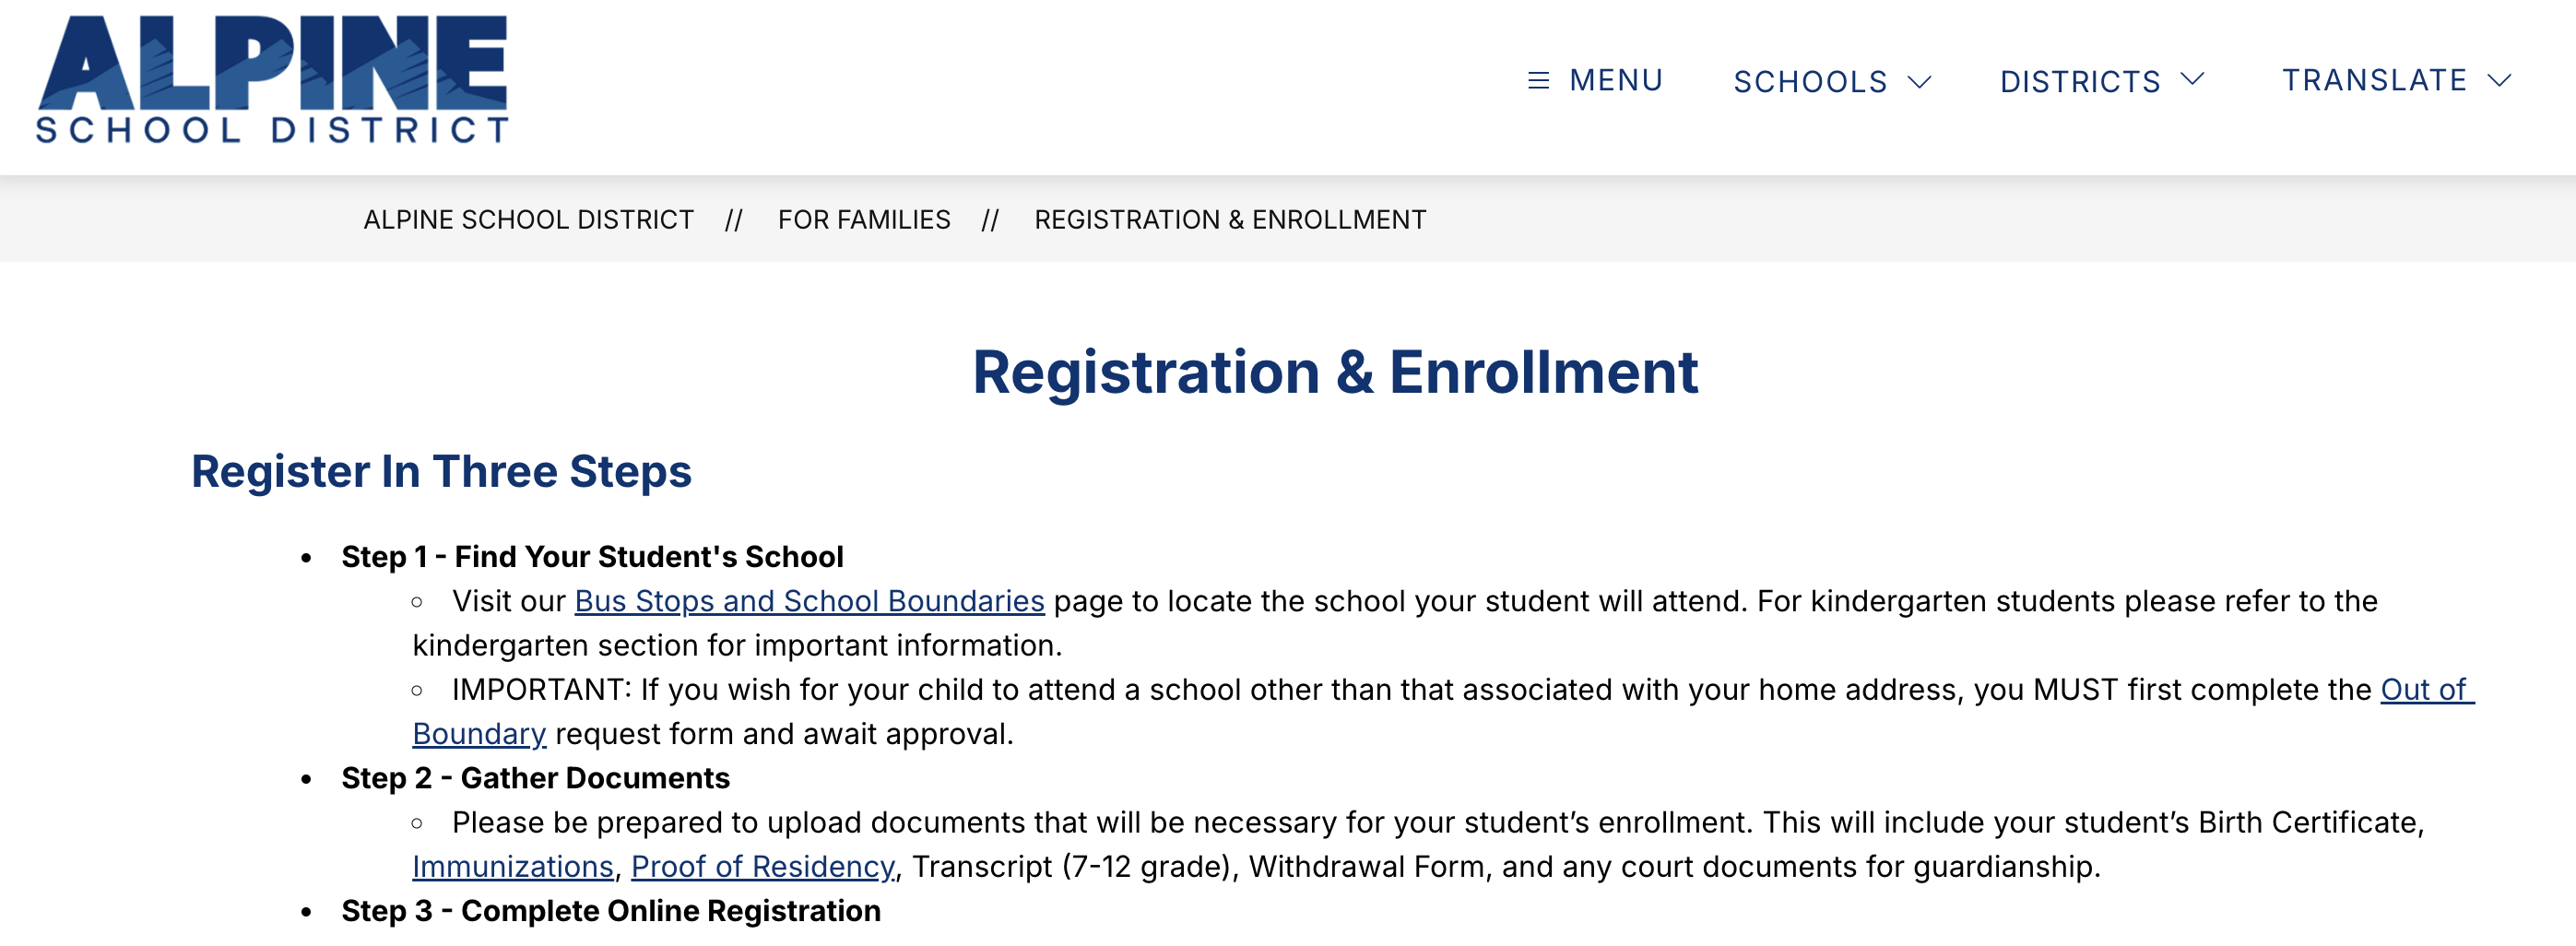Open Bus Stops and School Boundaries link
The width and height of the screenshot is (2576, 946).
809,601
